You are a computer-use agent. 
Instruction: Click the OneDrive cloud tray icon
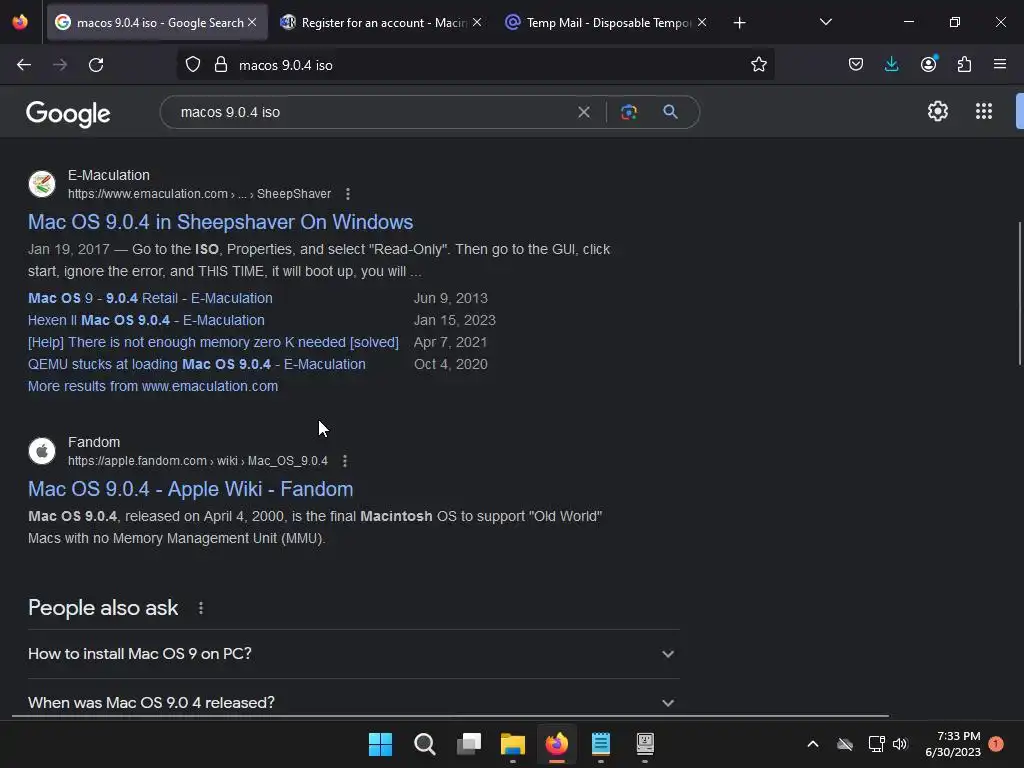(844, 744)
